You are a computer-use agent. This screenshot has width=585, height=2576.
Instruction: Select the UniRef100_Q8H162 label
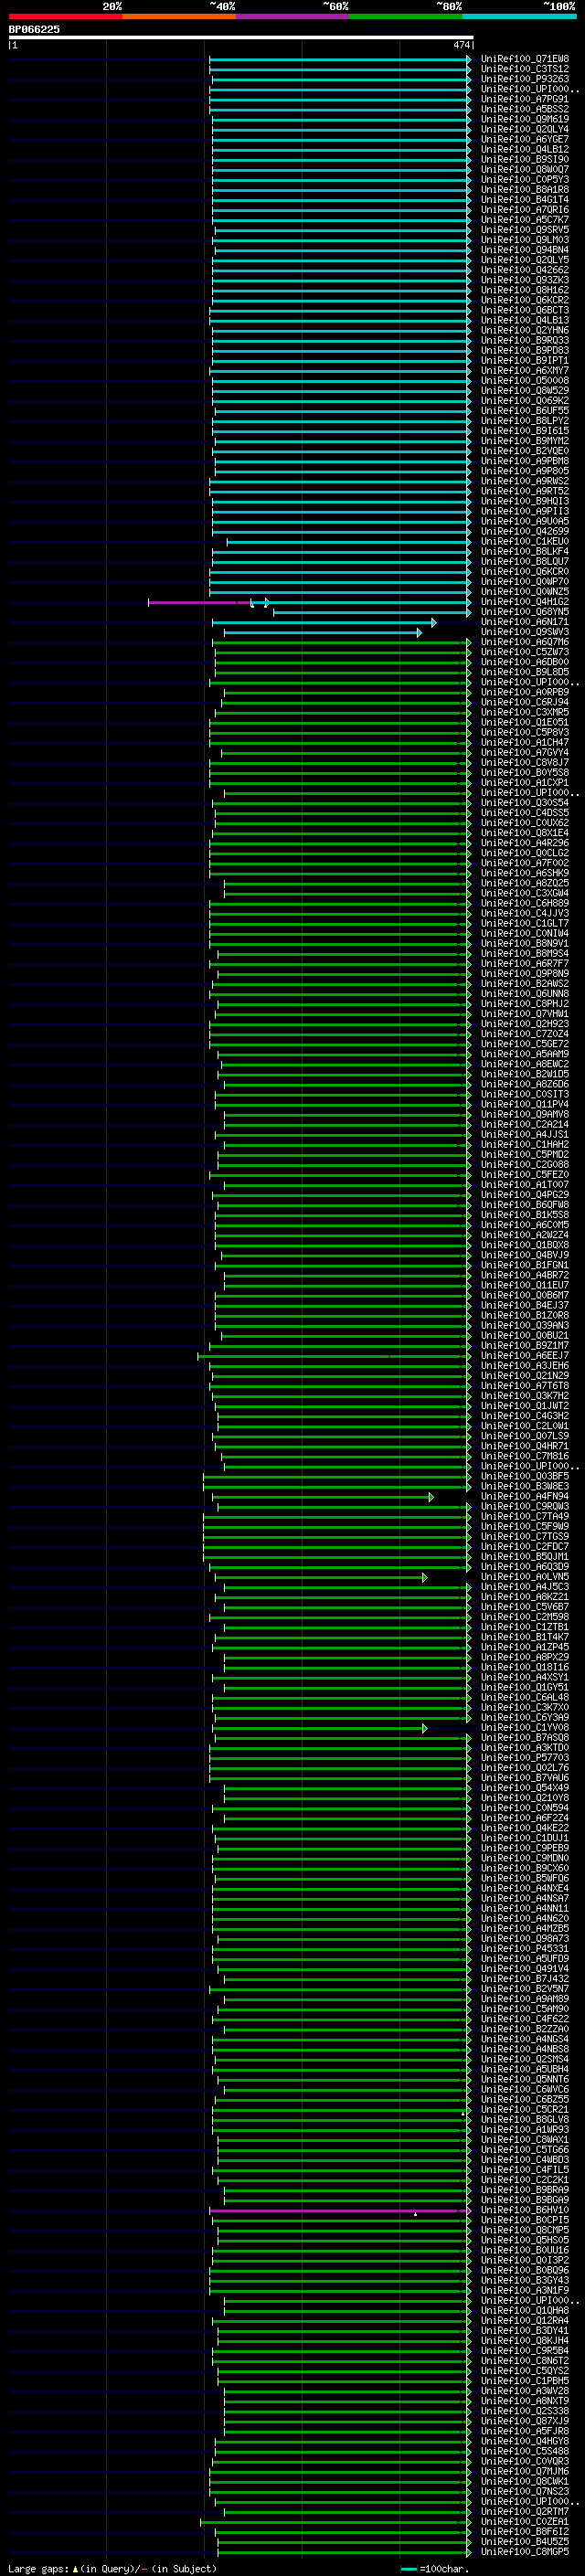point(524,290)
